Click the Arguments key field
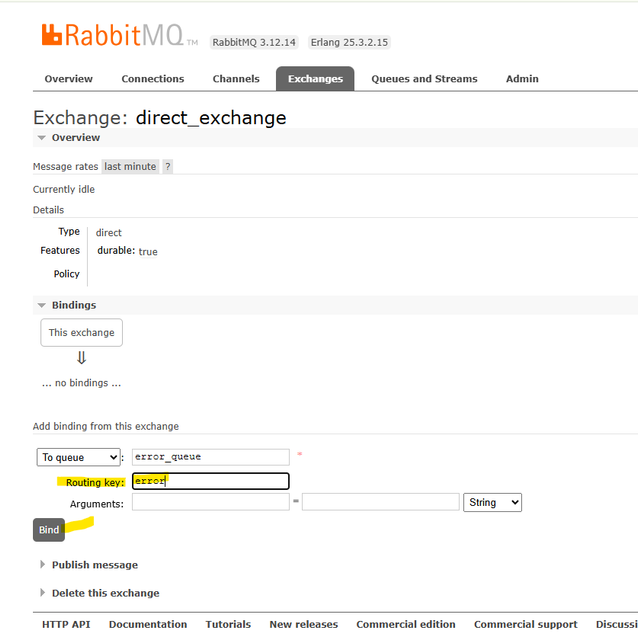This screenshot has width=638, height=640. (x=211, y=502)
